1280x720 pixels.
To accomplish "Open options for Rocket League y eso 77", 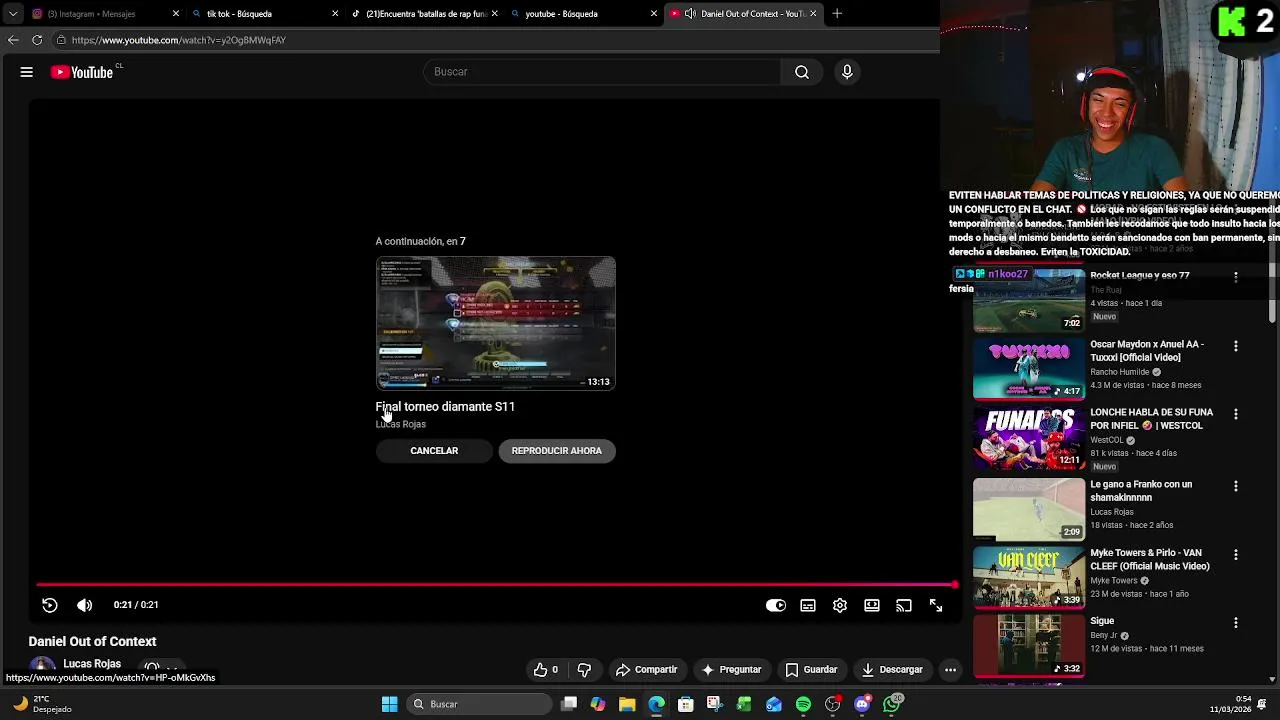I will [x=1236, y=277].
